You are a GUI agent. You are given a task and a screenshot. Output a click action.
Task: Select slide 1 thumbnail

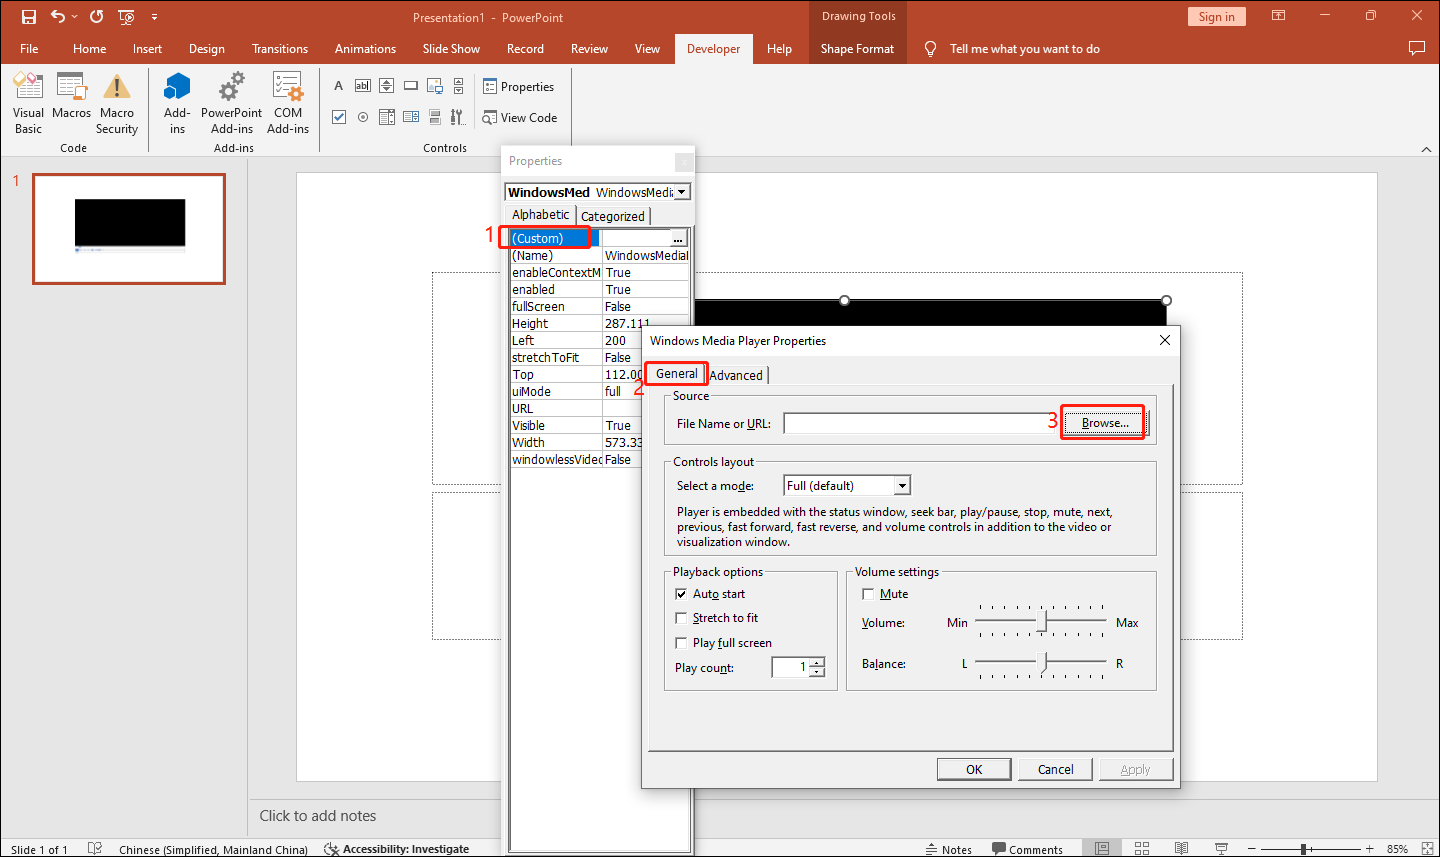point(129,228)
